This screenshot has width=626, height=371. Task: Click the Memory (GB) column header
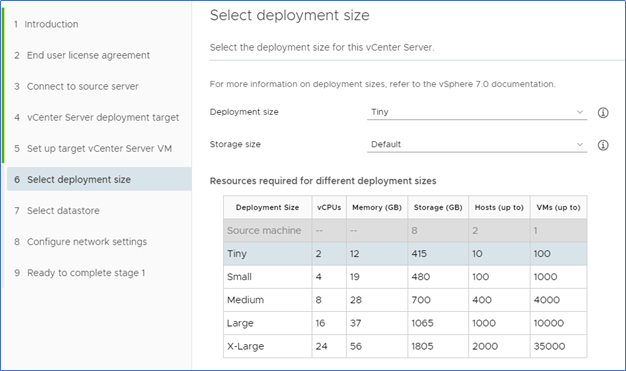coord(377,207)
